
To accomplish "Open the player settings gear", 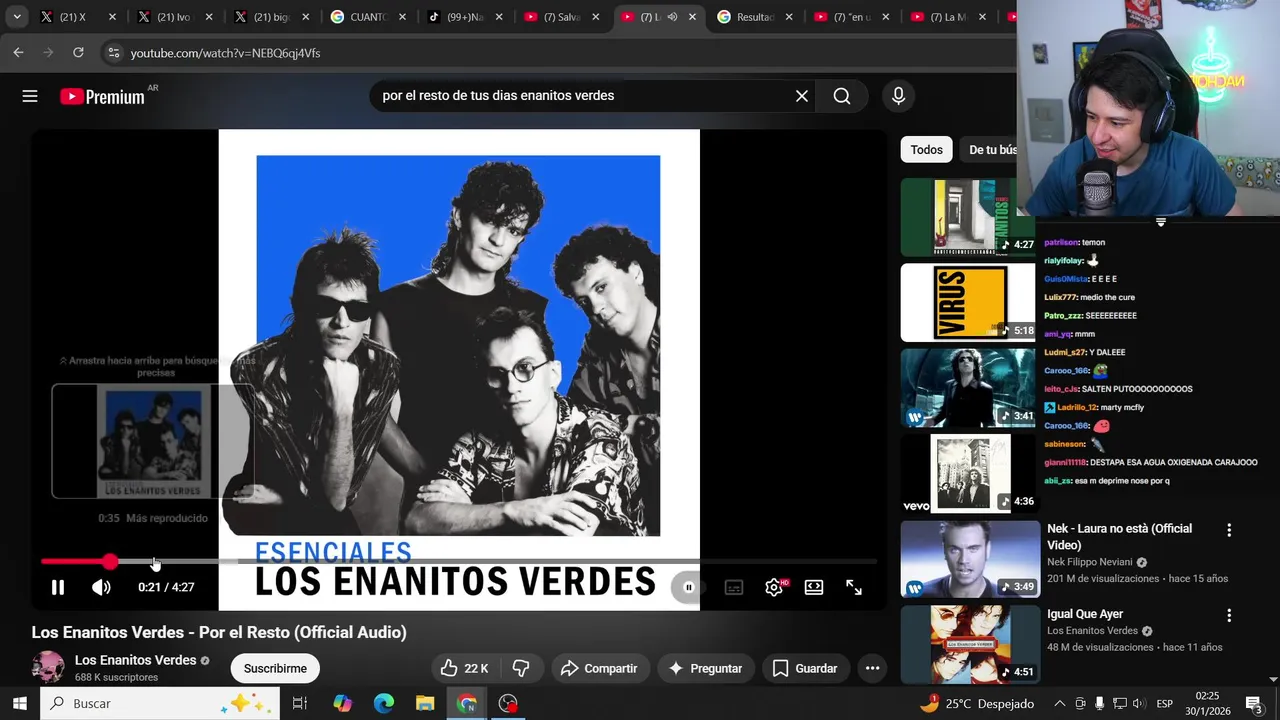I will coord(774,587).
